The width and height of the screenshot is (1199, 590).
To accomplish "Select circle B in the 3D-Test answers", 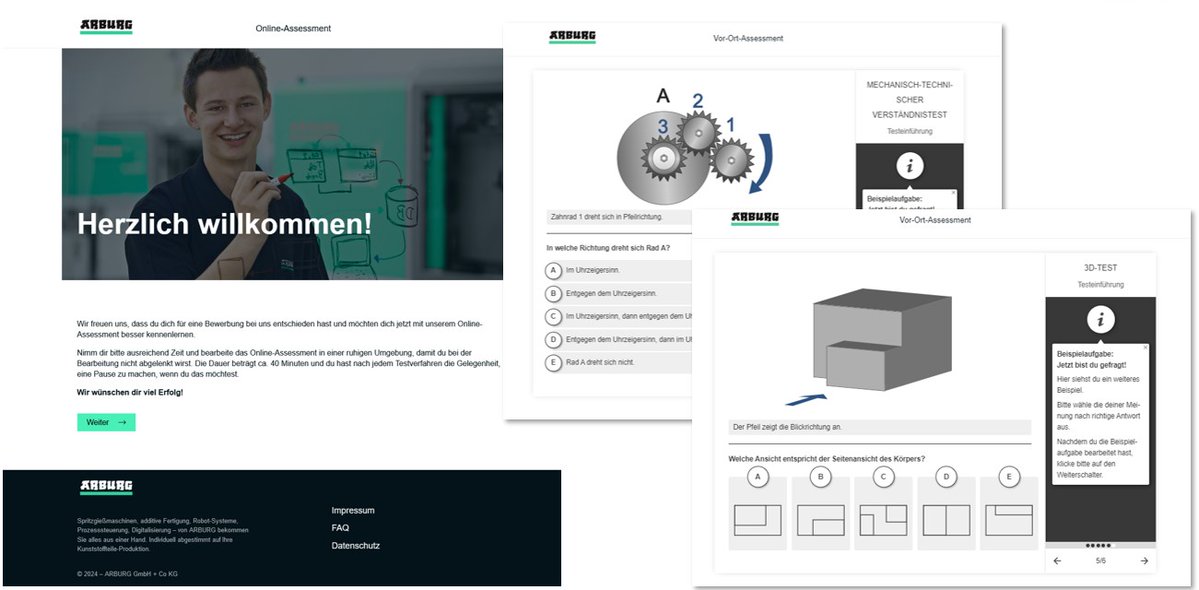I will 820,478.
